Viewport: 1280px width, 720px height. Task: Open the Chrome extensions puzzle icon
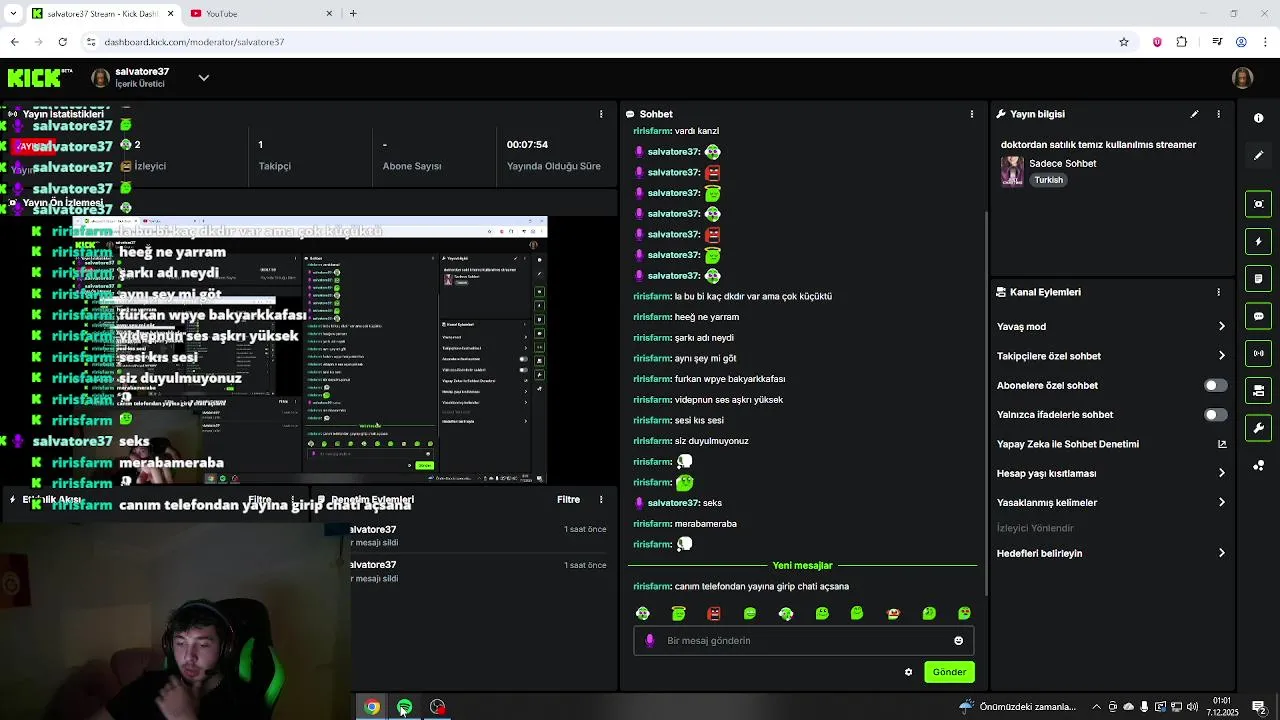click(x=1182, y=42)
